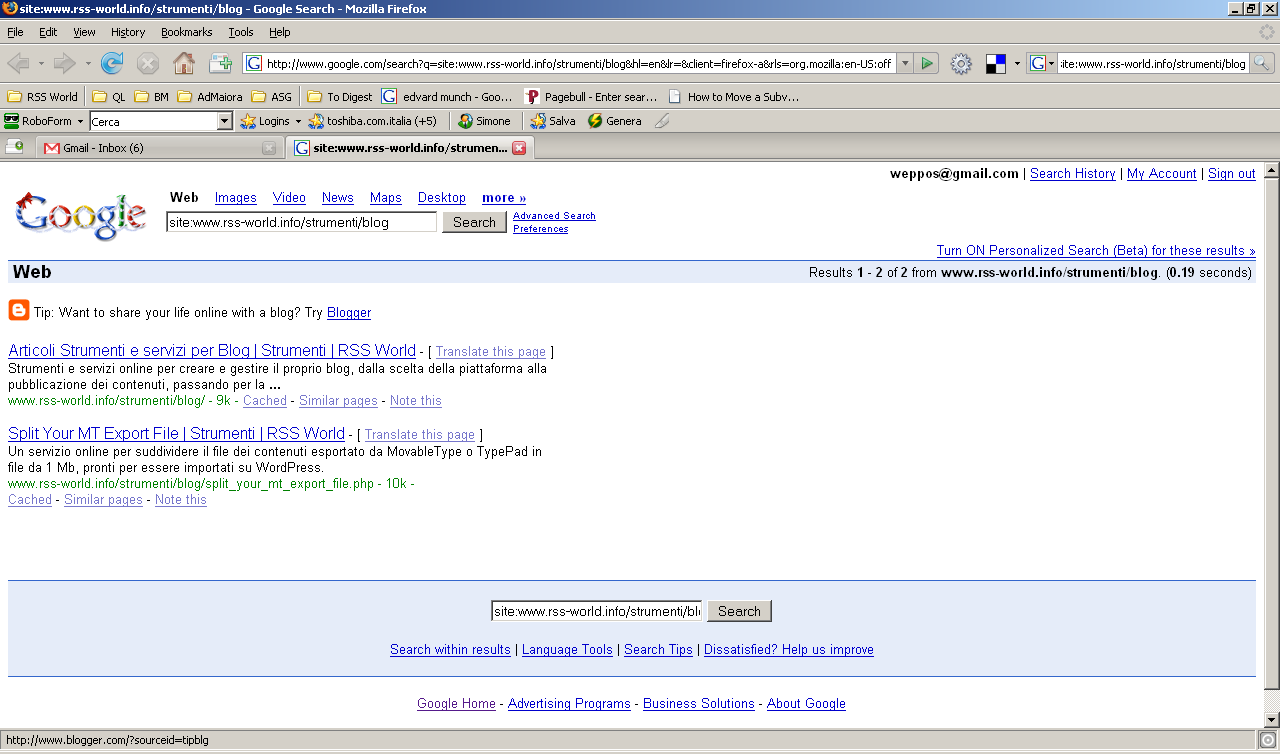Viewport: 1280px width, 754px height.
Task: Open the Maps search link
Action: (386, 198)
